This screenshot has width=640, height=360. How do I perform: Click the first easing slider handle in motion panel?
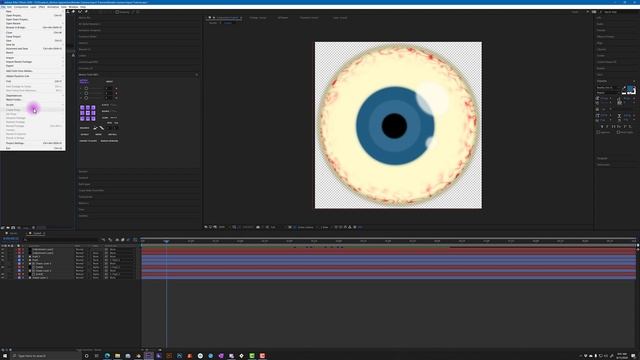(86, 88)
